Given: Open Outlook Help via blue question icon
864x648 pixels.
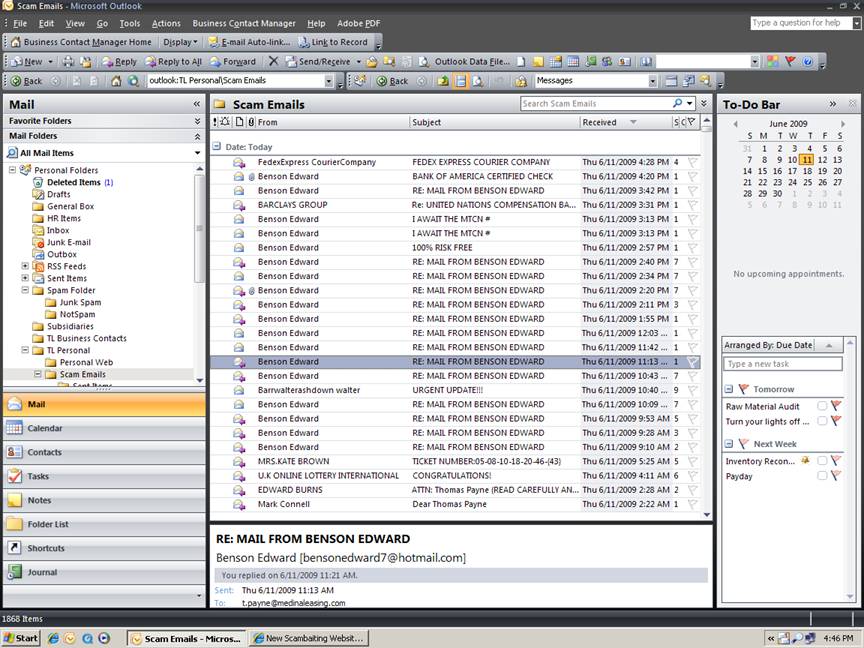Looking at the screenshot, I should [807, 62].
